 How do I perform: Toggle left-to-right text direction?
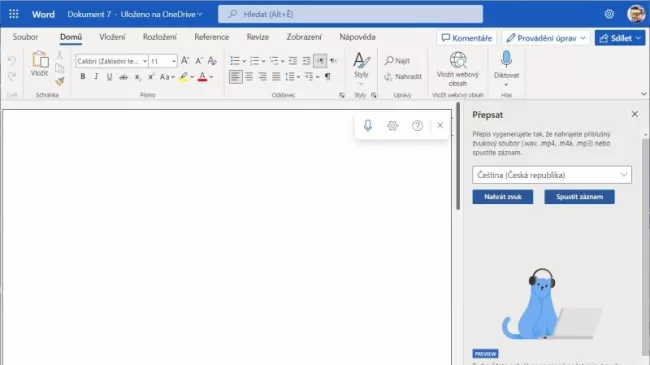(x=320, y=61)
